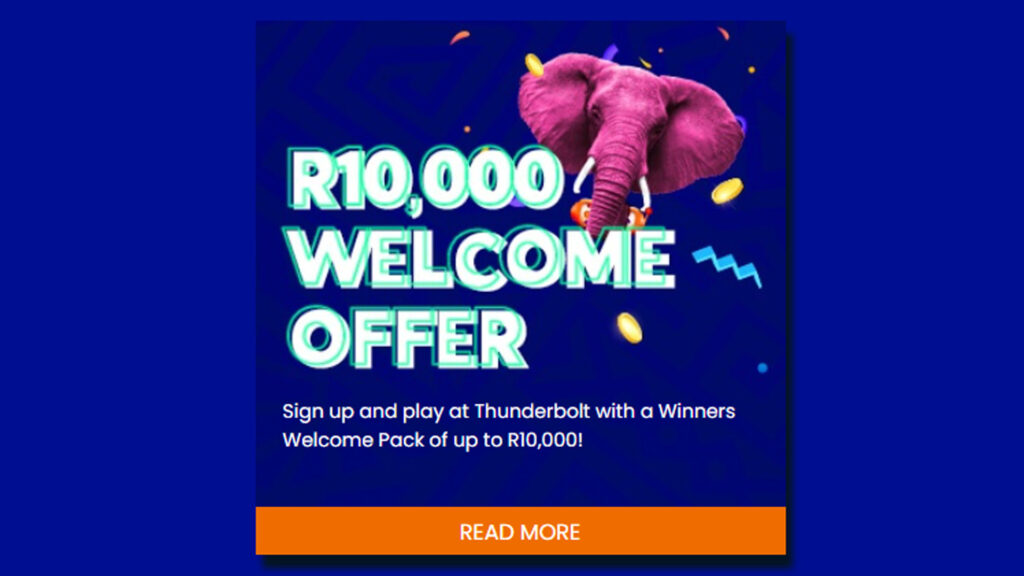Viewport: 1024px width, 576px height.
Task: Click the word Thunderbolt in the description
Action: (532, 411)
